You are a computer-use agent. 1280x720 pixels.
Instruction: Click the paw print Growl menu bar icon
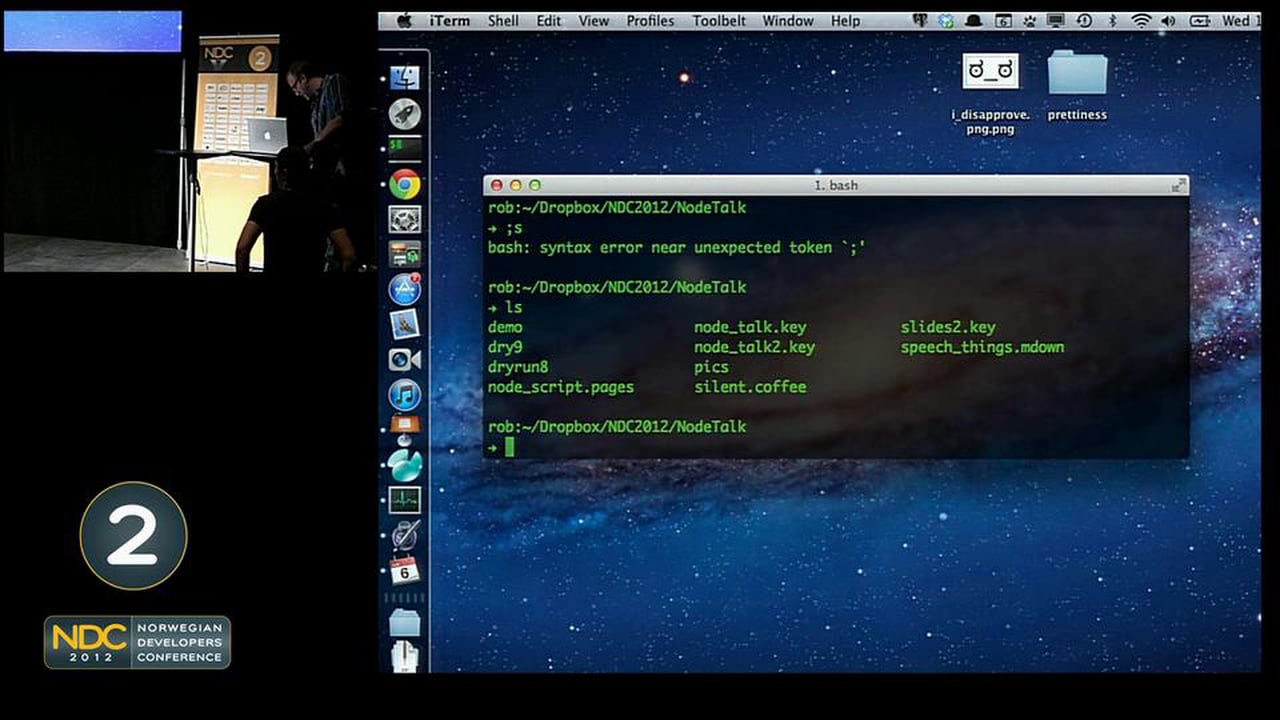pos(1028,21)
